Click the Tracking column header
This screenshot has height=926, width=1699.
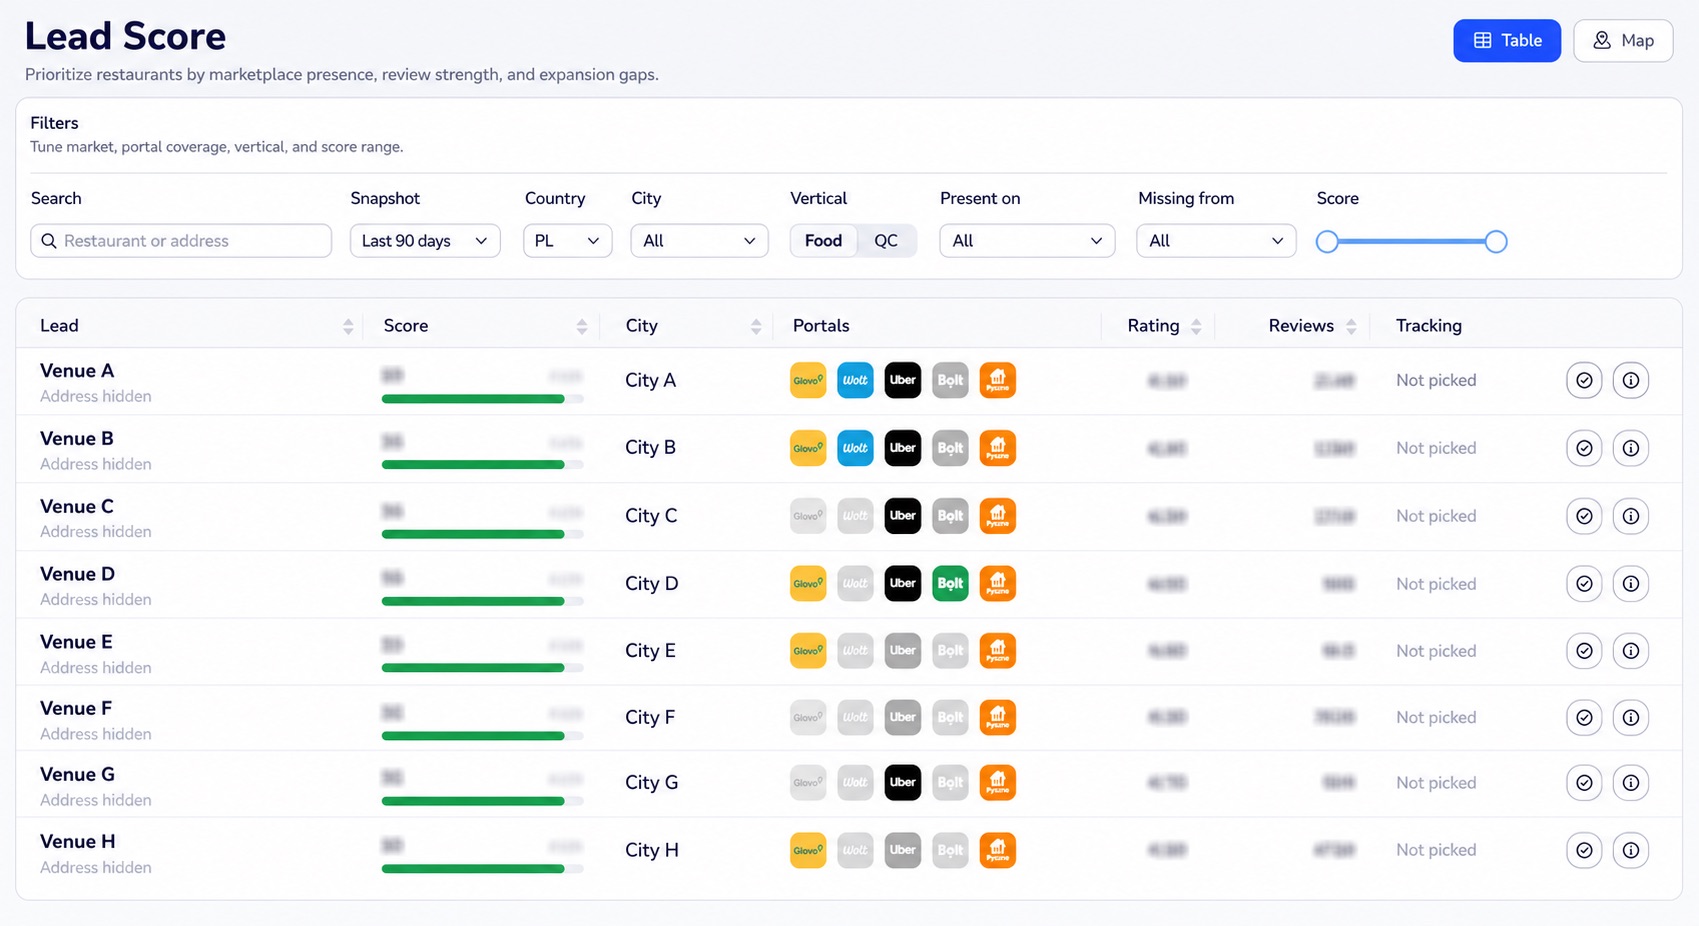1428,326
